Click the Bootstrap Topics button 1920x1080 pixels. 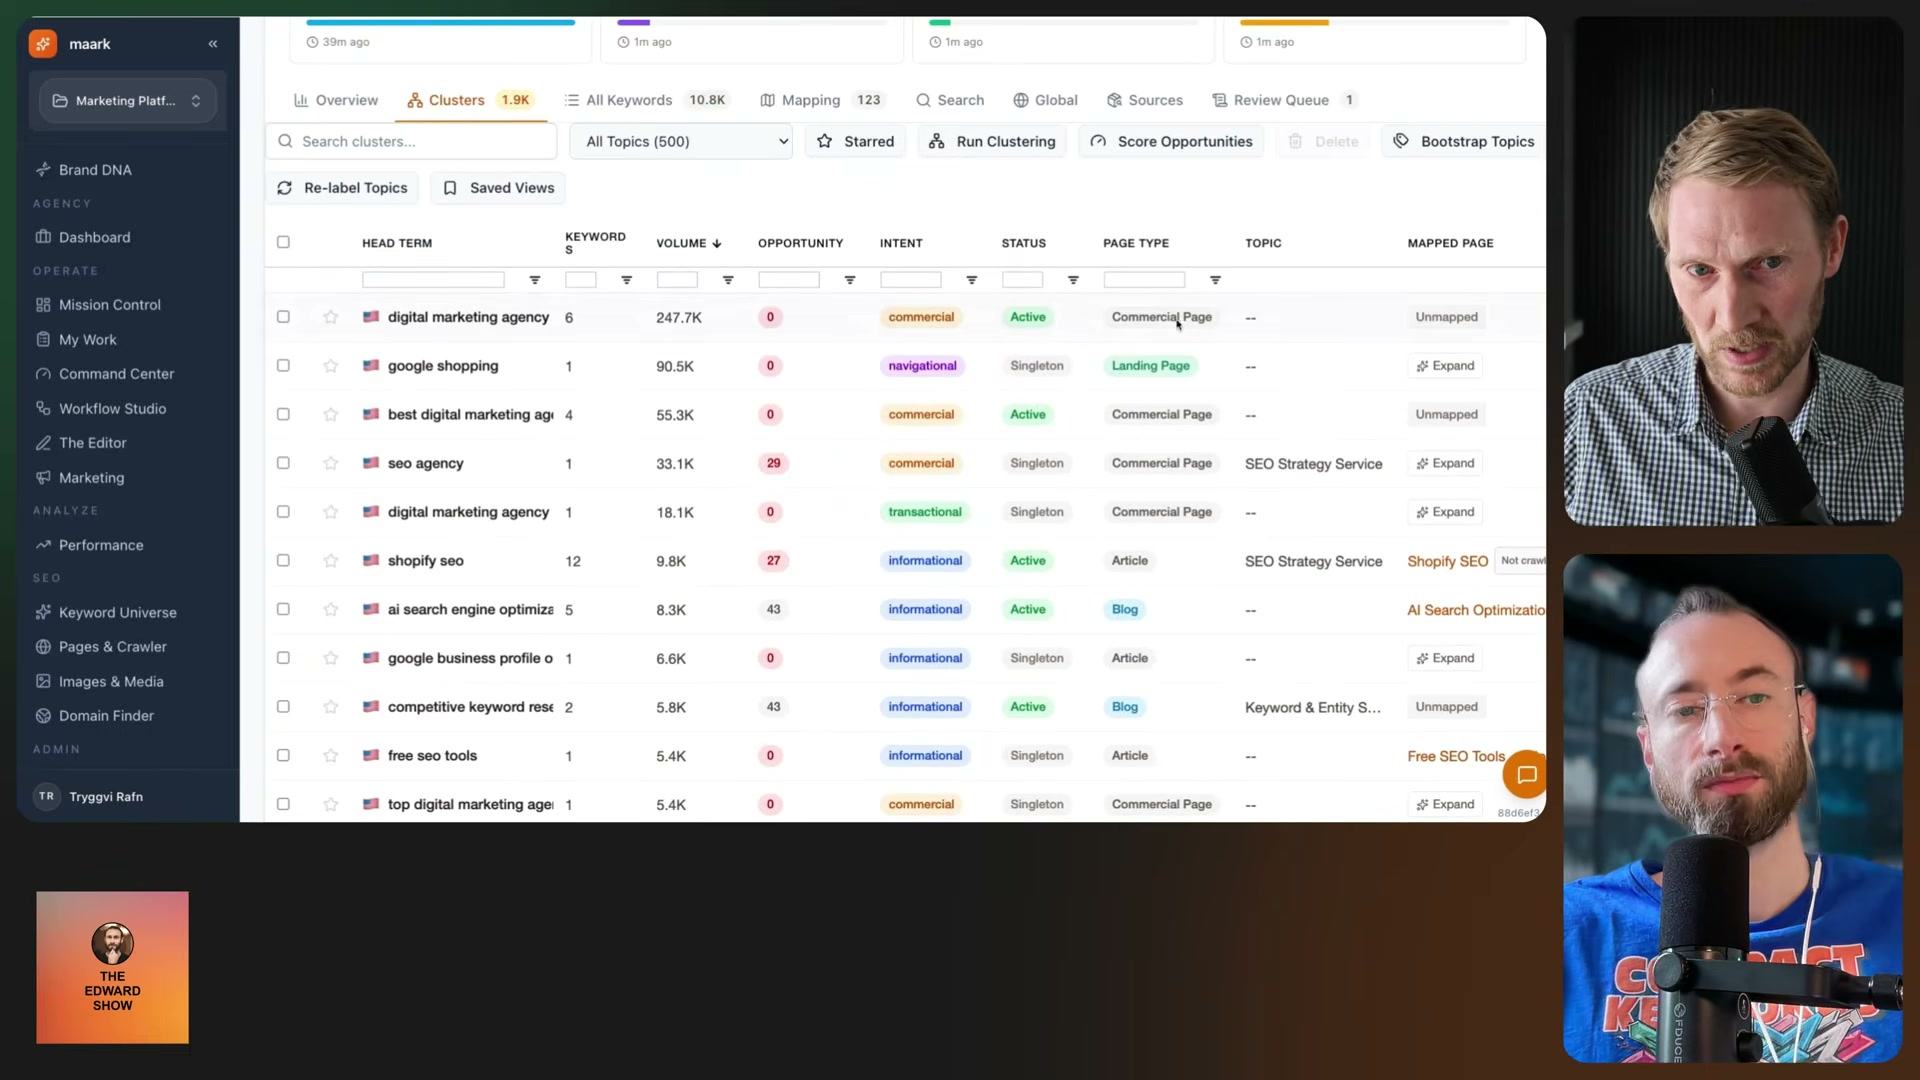pyautogui.click(x=1464, y=141)
